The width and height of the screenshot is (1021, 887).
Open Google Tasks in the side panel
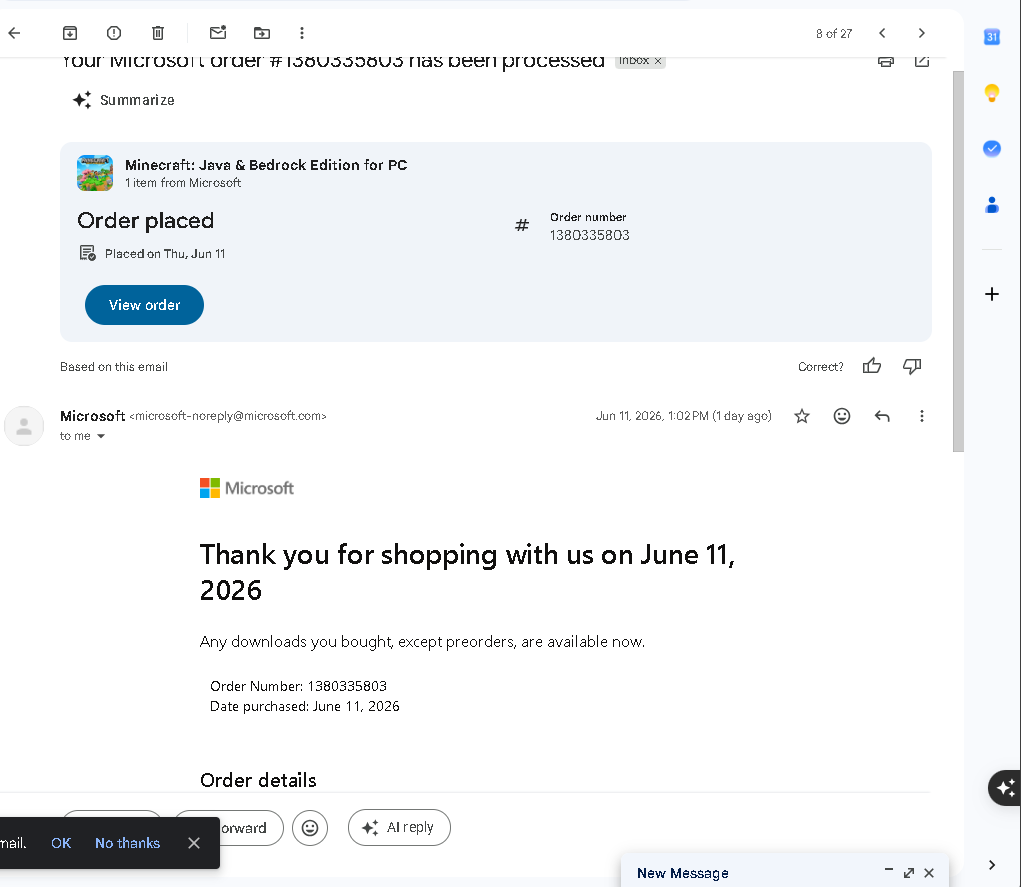click(x=992, y=149)
